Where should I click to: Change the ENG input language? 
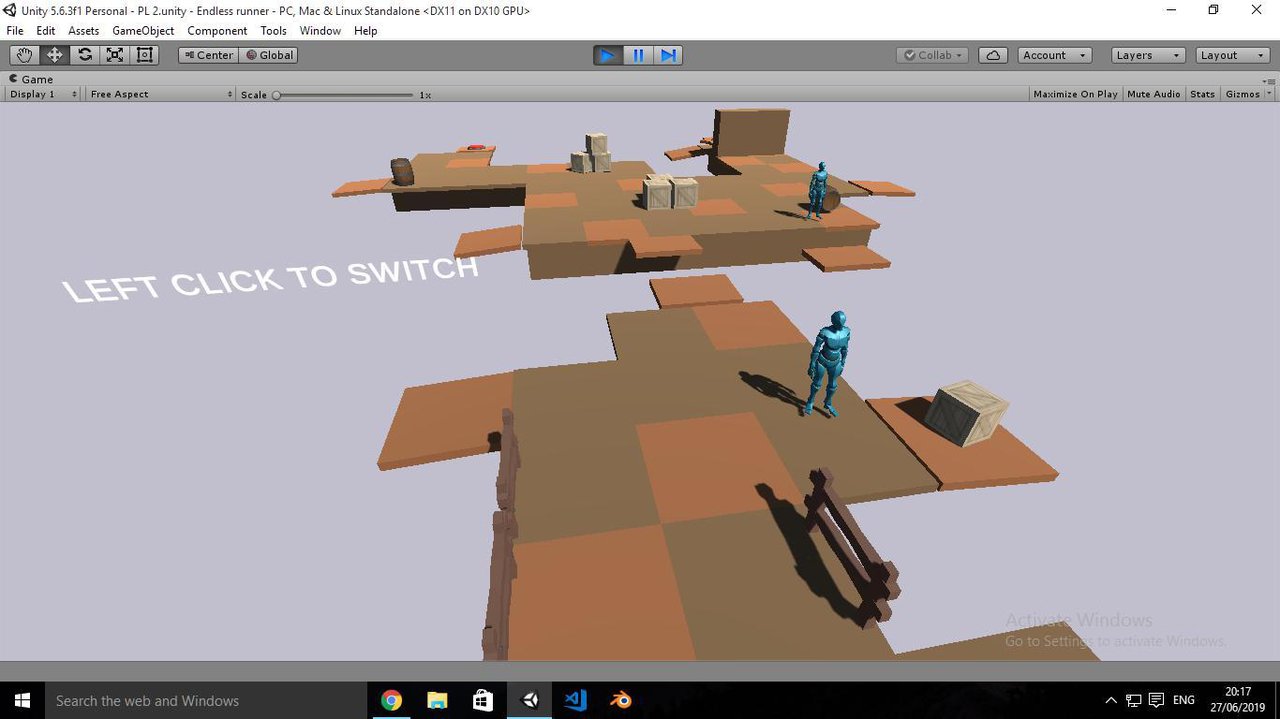click(x=1184, y=700)
